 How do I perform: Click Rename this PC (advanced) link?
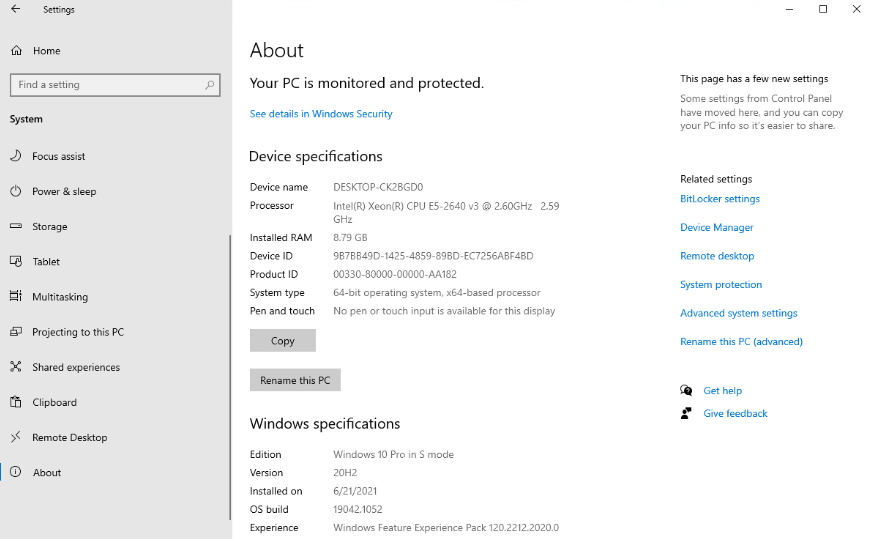click(x=741, y=342)
